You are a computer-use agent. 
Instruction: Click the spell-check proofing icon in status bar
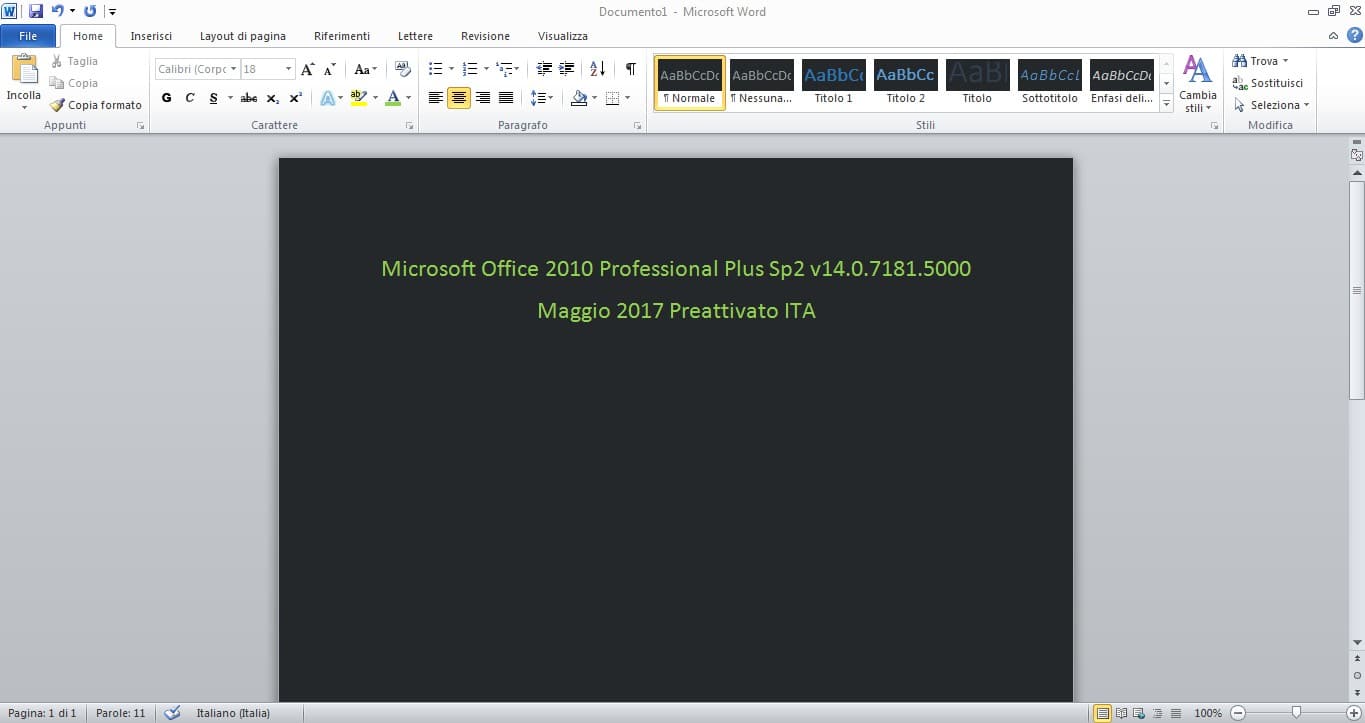(173, 713)
